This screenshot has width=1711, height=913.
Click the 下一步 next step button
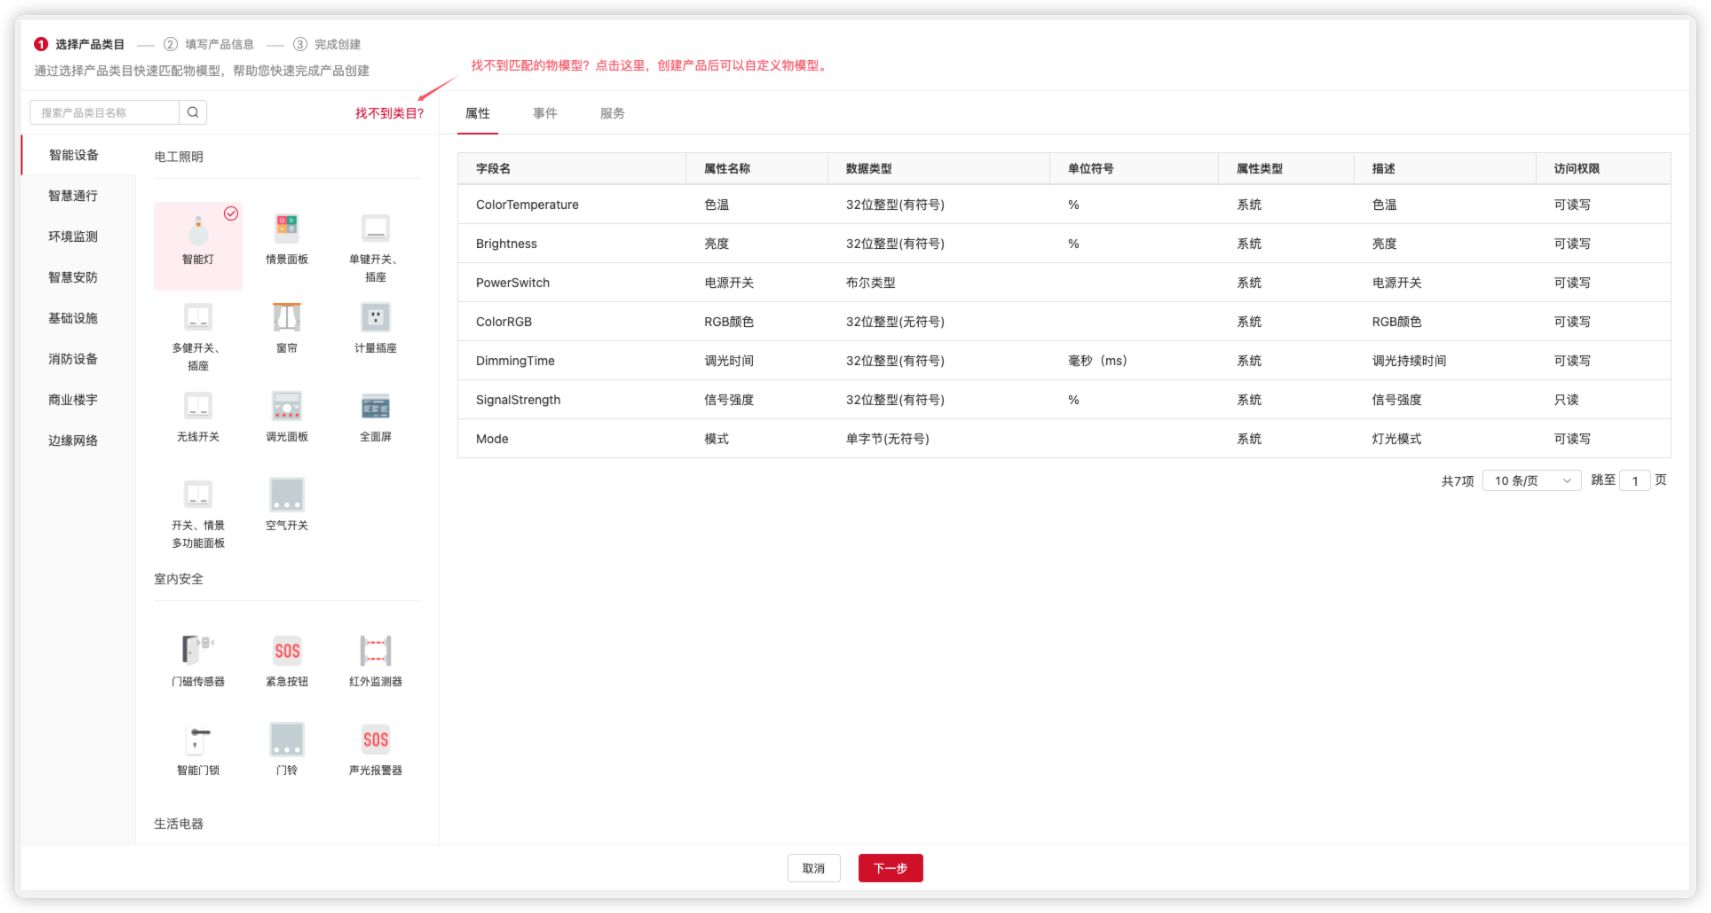click(890, 868)
